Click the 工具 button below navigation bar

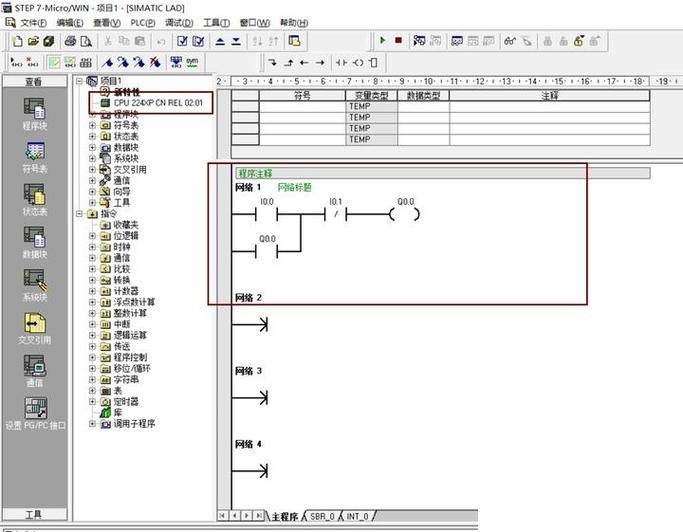click(34, 515)
